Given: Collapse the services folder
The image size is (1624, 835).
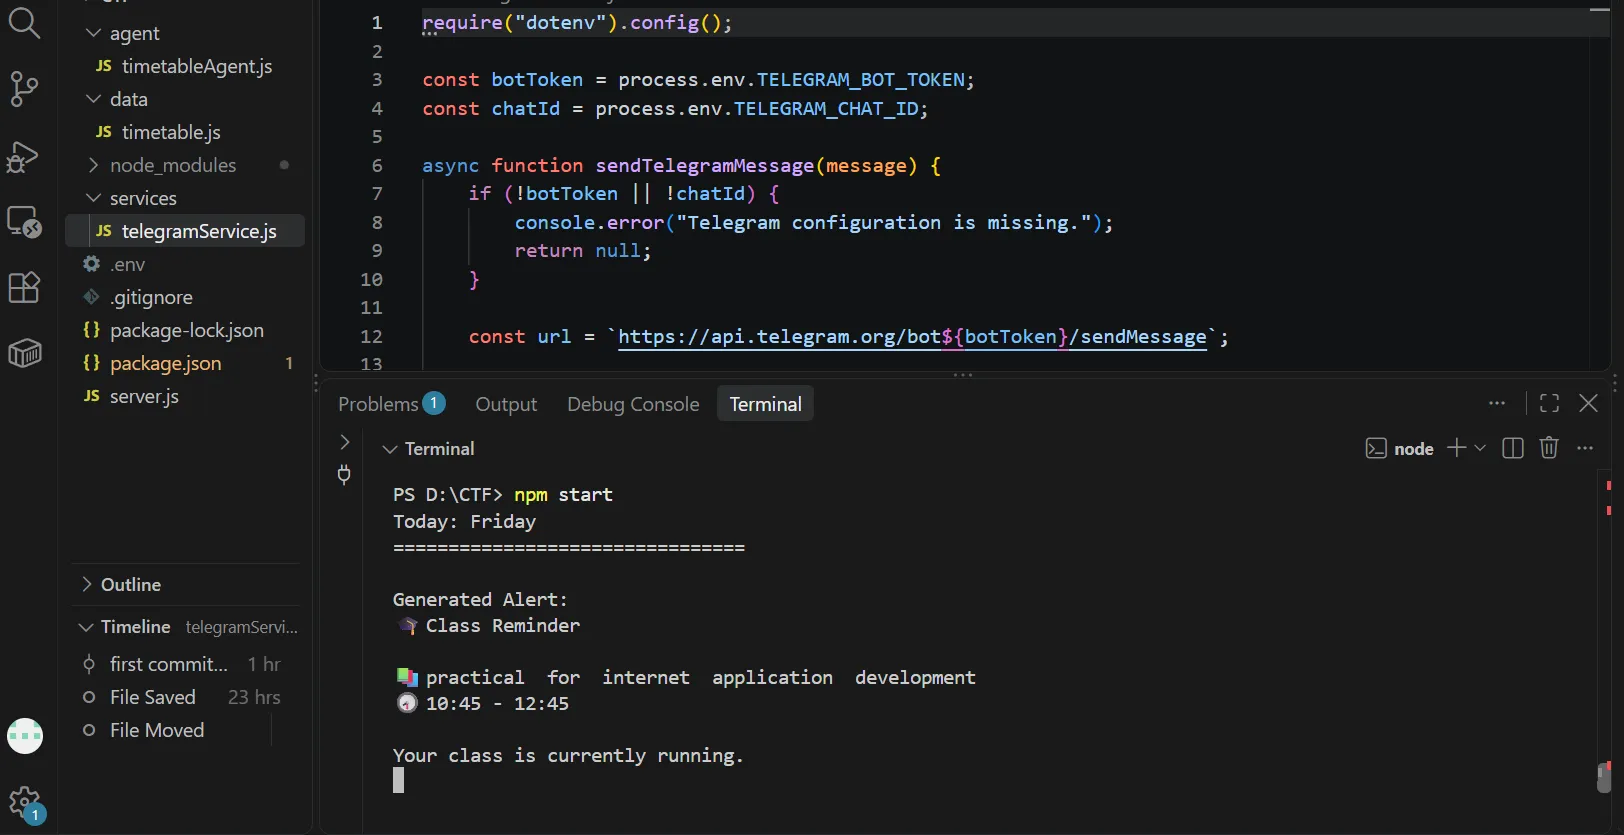Looking at the screenshot, I should point(93,198).
